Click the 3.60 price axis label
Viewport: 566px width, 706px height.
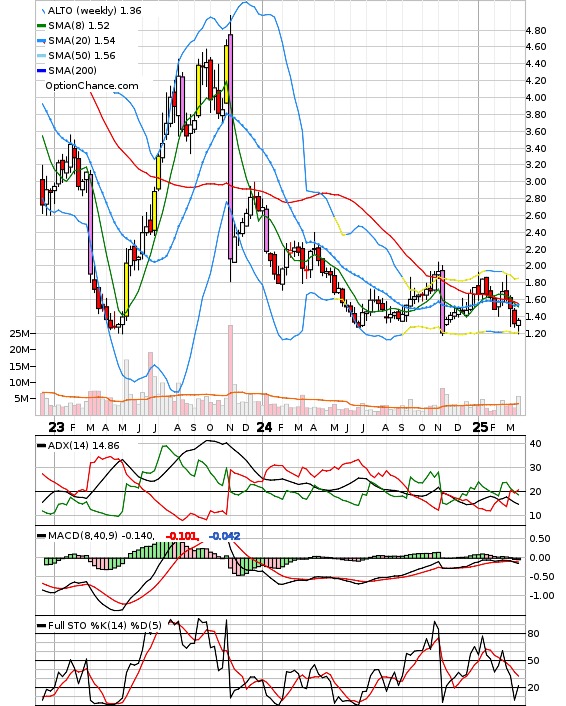click(x=536, y=131)
